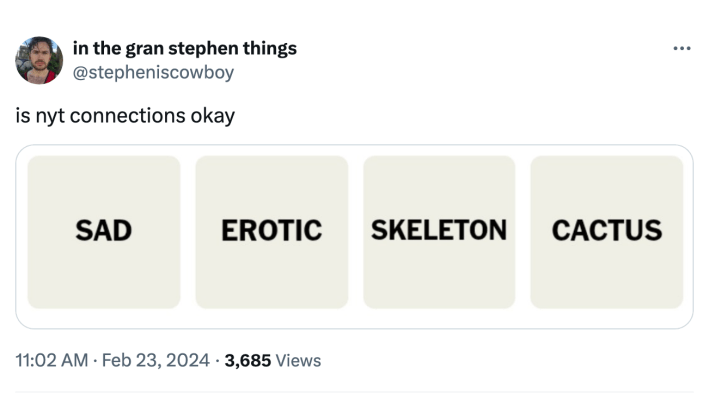Click the author's profile avatar photo

click(x=39, y=60)
